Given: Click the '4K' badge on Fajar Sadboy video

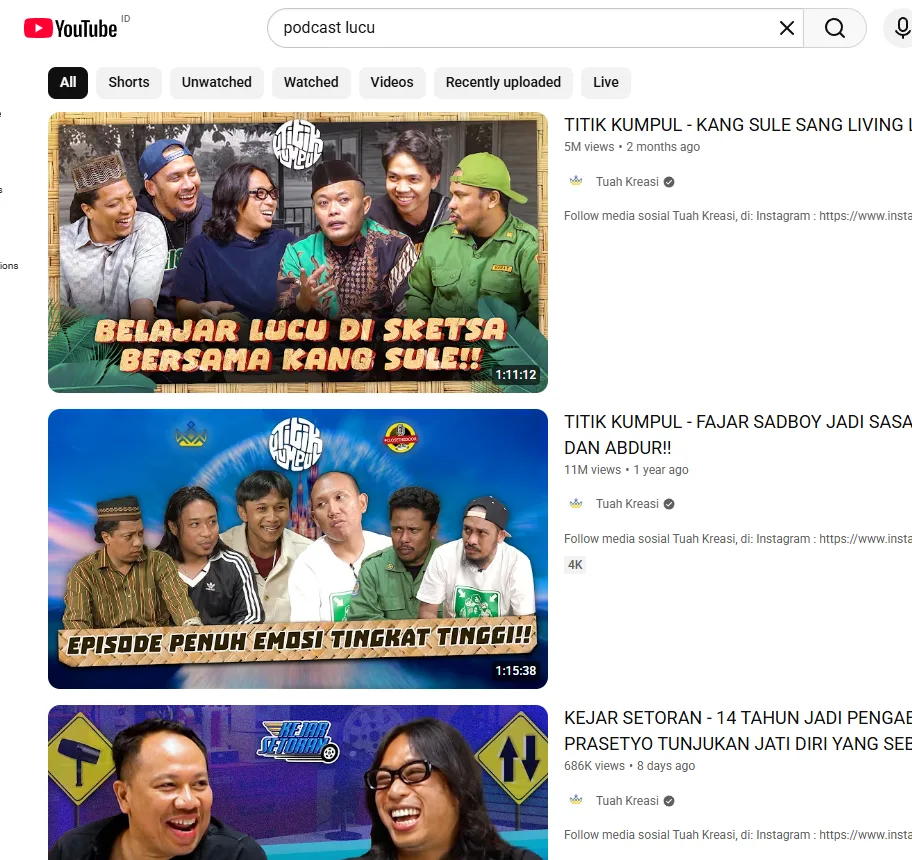Looking at the screenshot, I should pos(575,565).
